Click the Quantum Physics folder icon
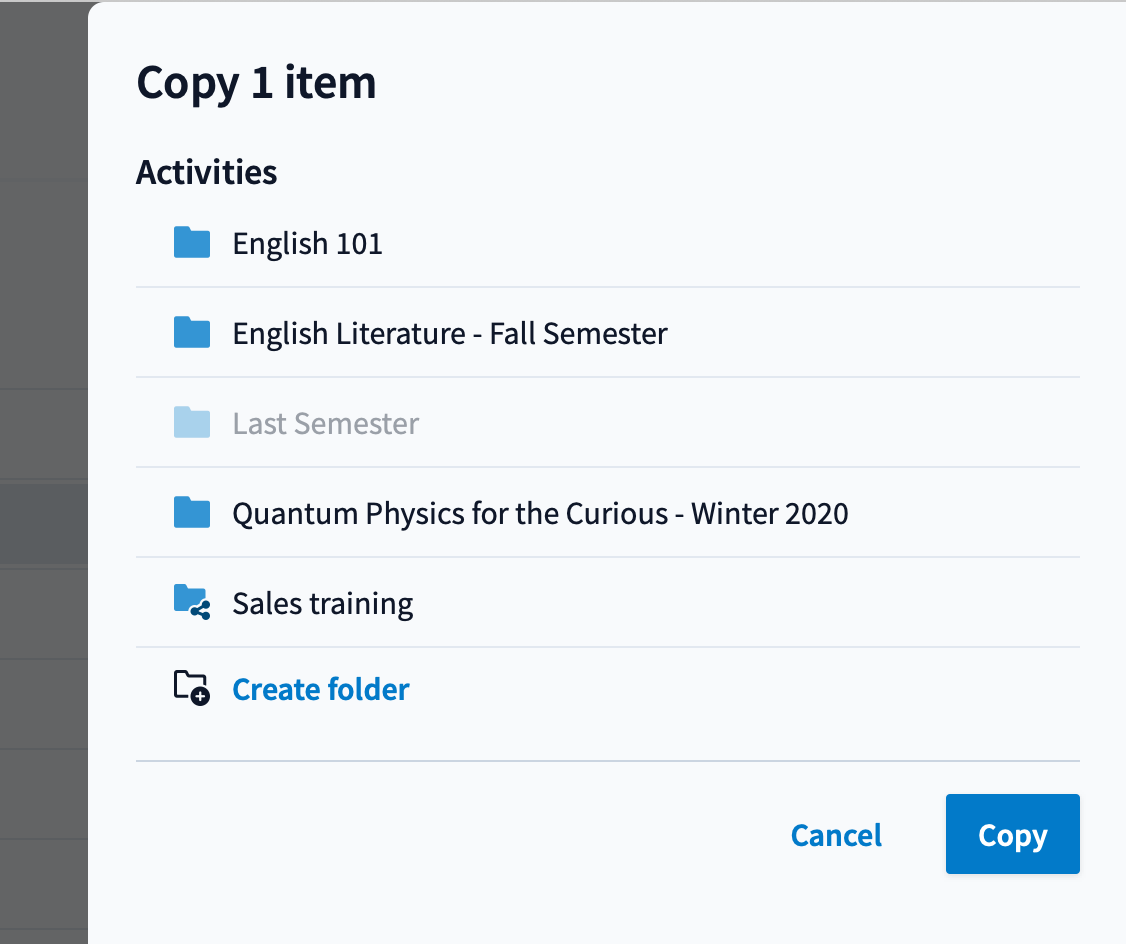This screenshot has height=944, width=1126. pos(192,513)
